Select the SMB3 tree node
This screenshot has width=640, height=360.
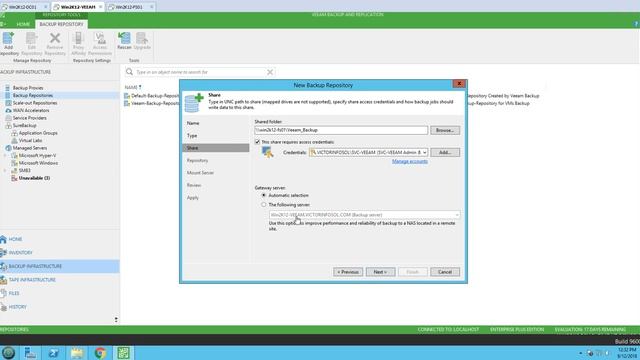click(x=24, y=170)
